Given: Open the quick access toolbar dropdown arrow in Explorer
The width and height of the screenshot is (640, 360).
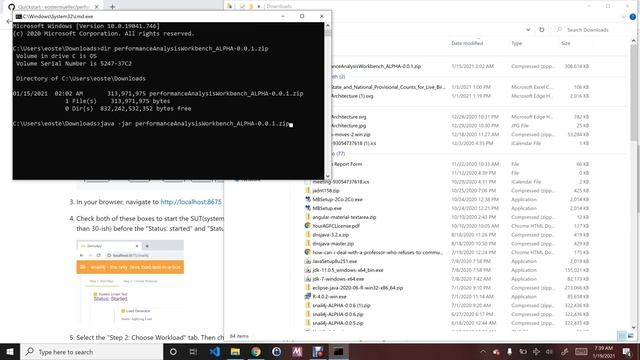Looking at the screenshot, I should (259, 6).
